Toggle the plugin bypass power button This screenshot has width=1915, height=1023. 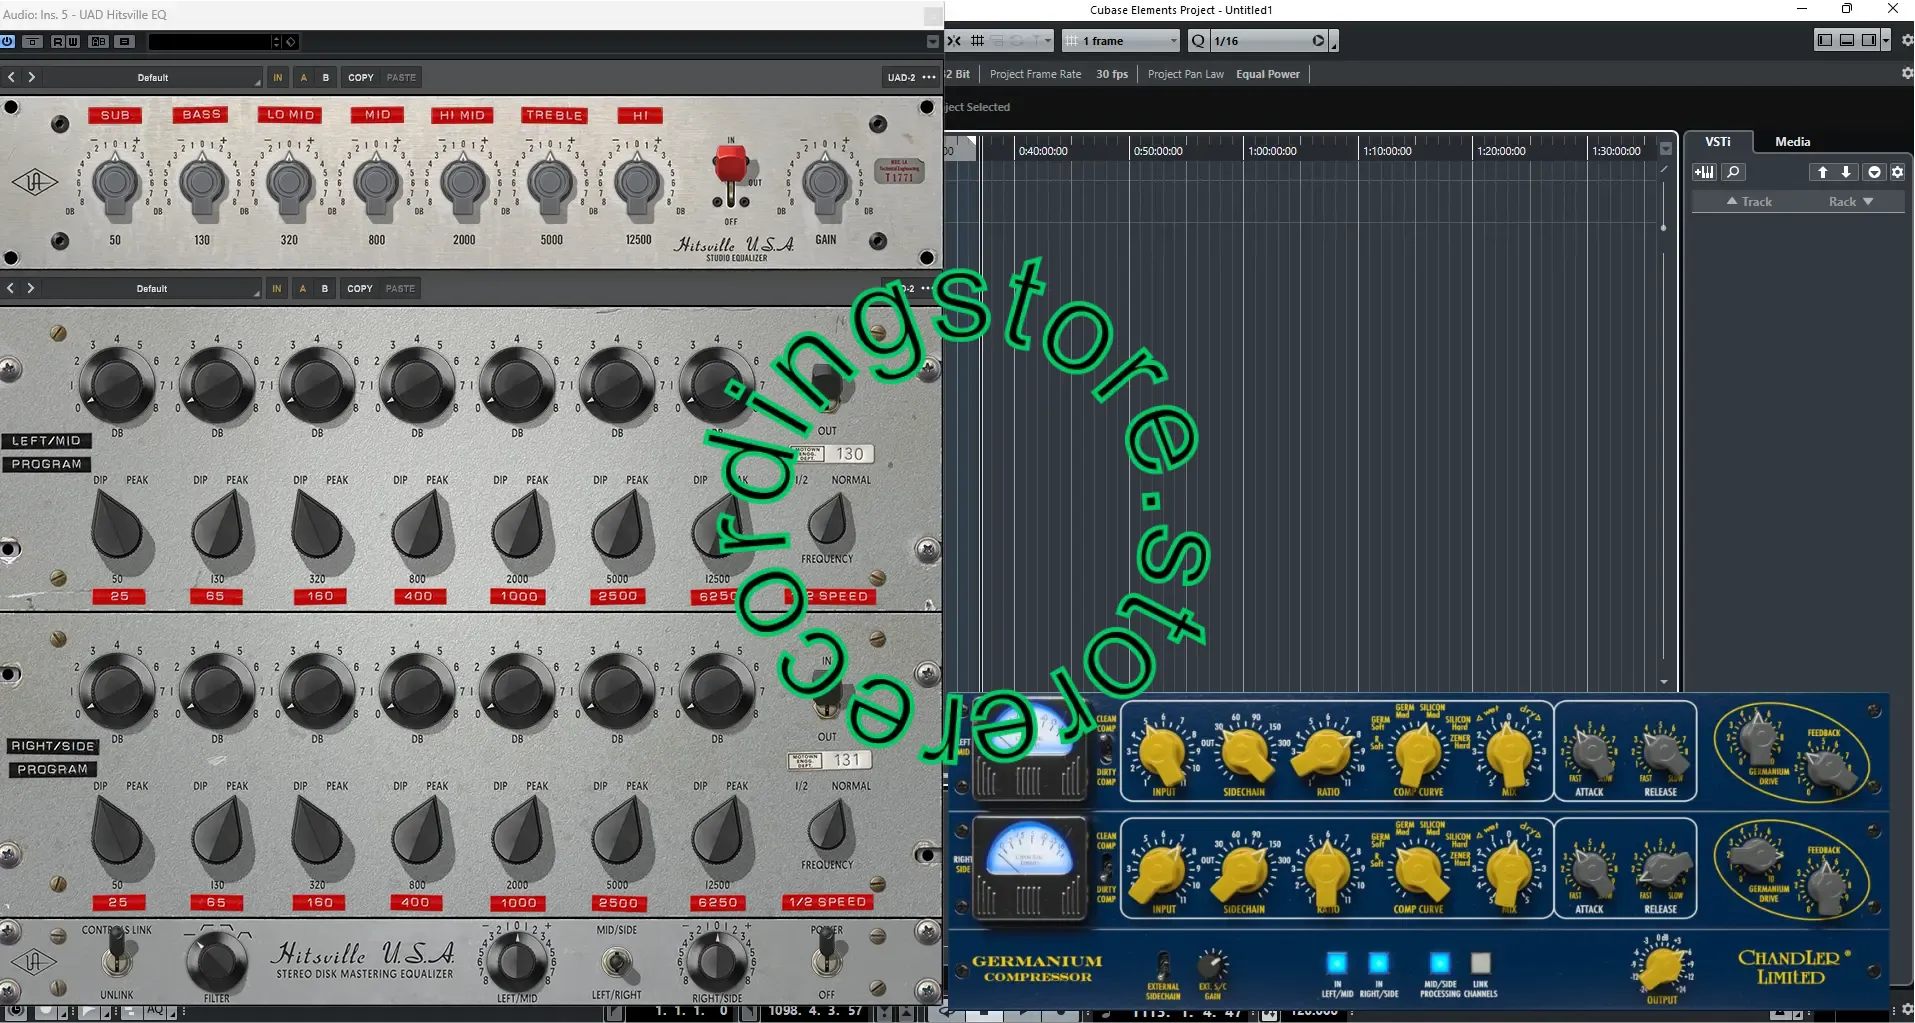tap(8, 41)
